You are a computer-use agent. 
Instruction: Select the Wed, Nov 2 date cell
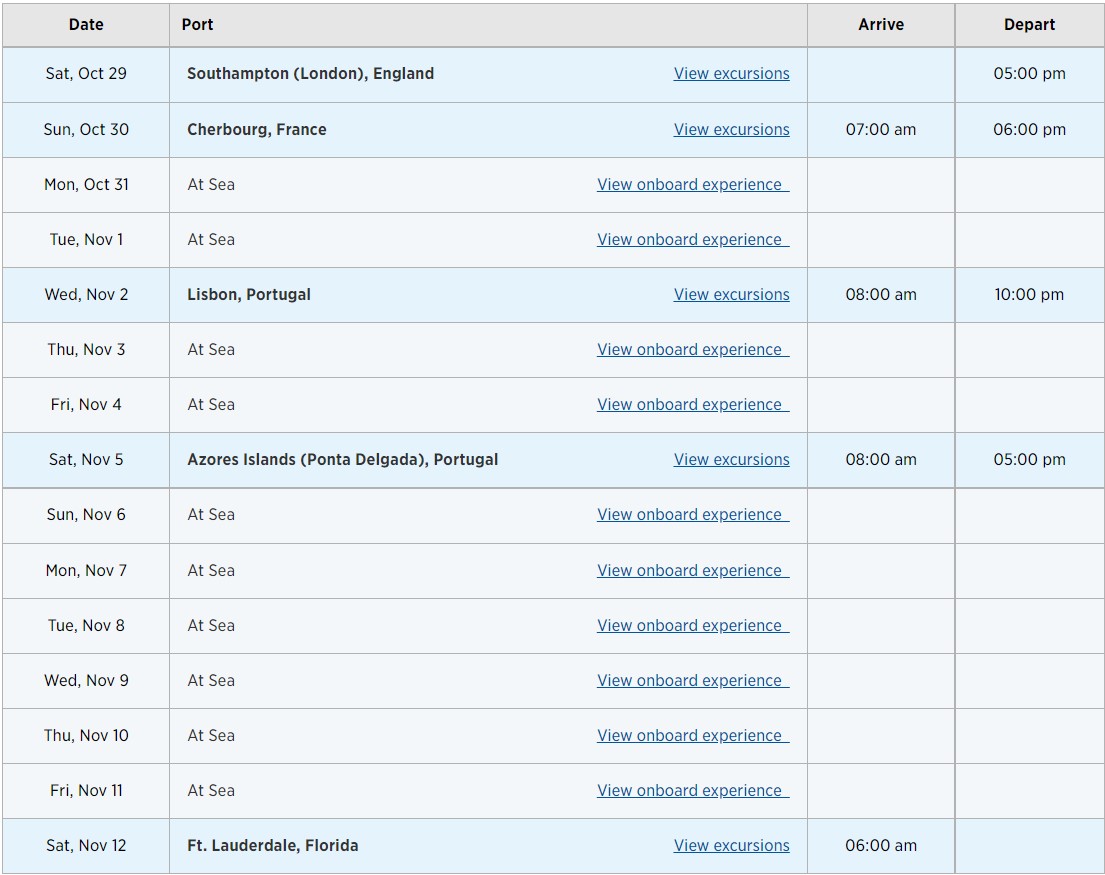click(x=86, y=294)
